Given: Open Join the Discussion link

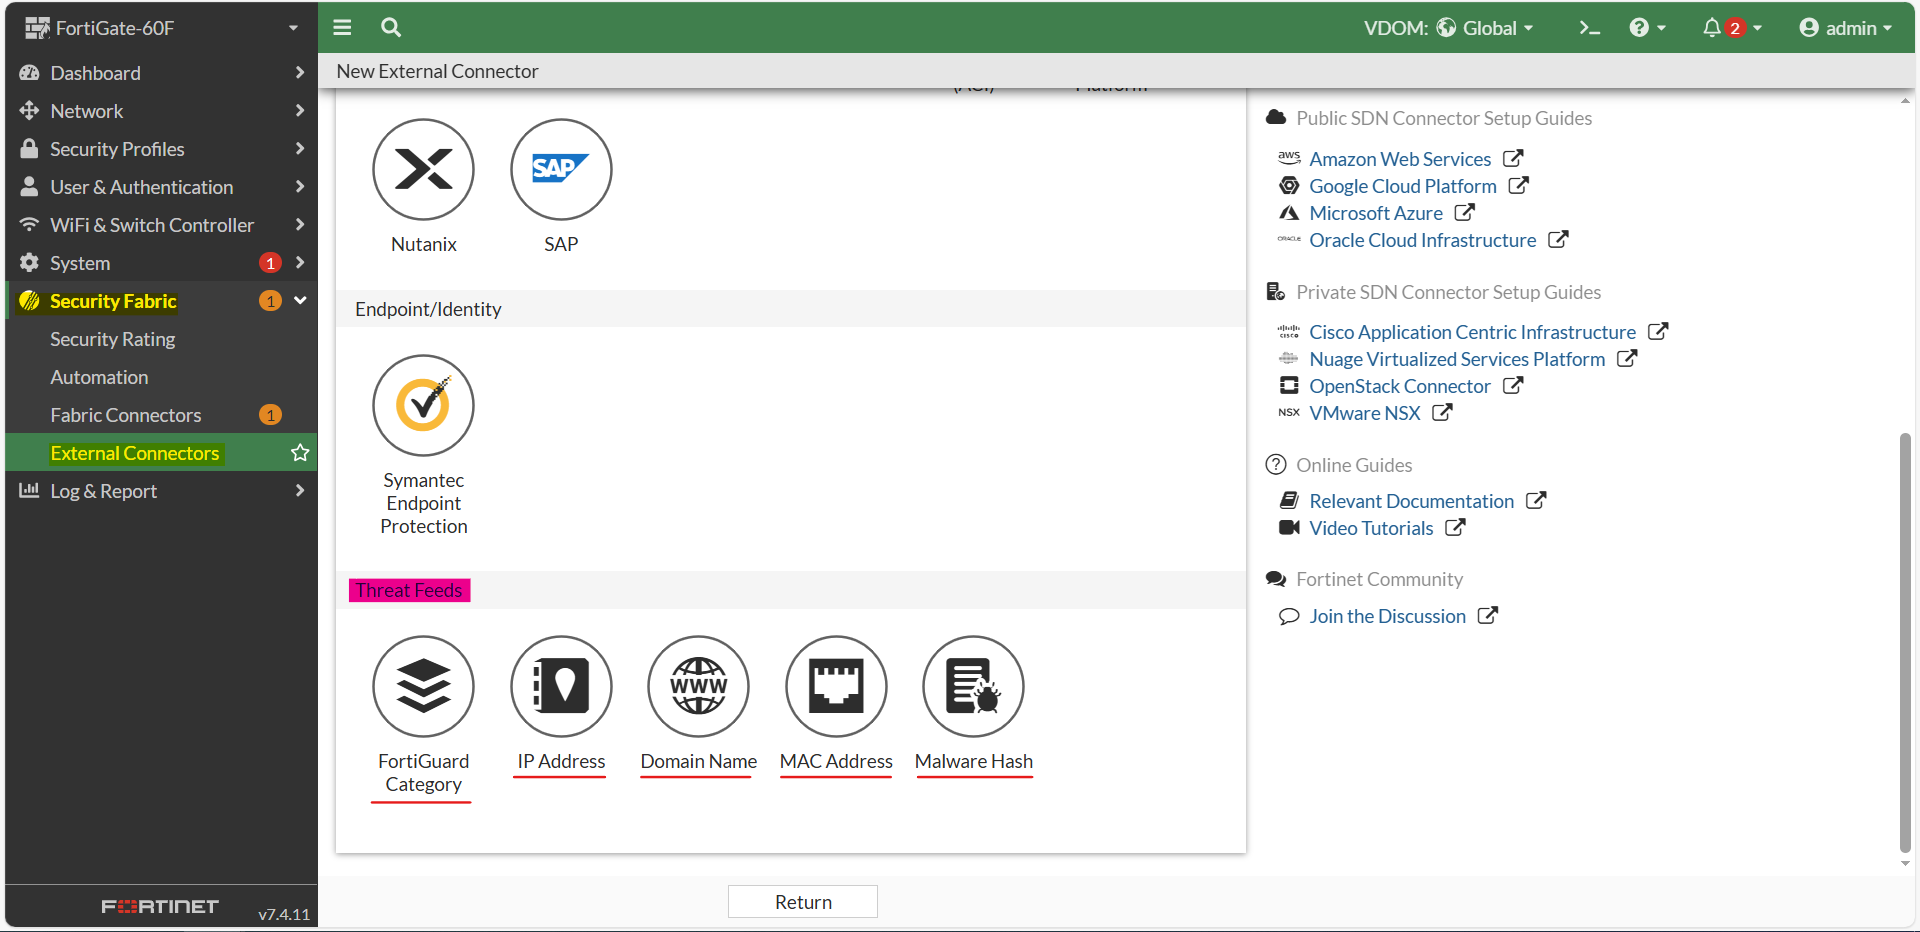Looking at the screenshot, I should [1388, 616].
